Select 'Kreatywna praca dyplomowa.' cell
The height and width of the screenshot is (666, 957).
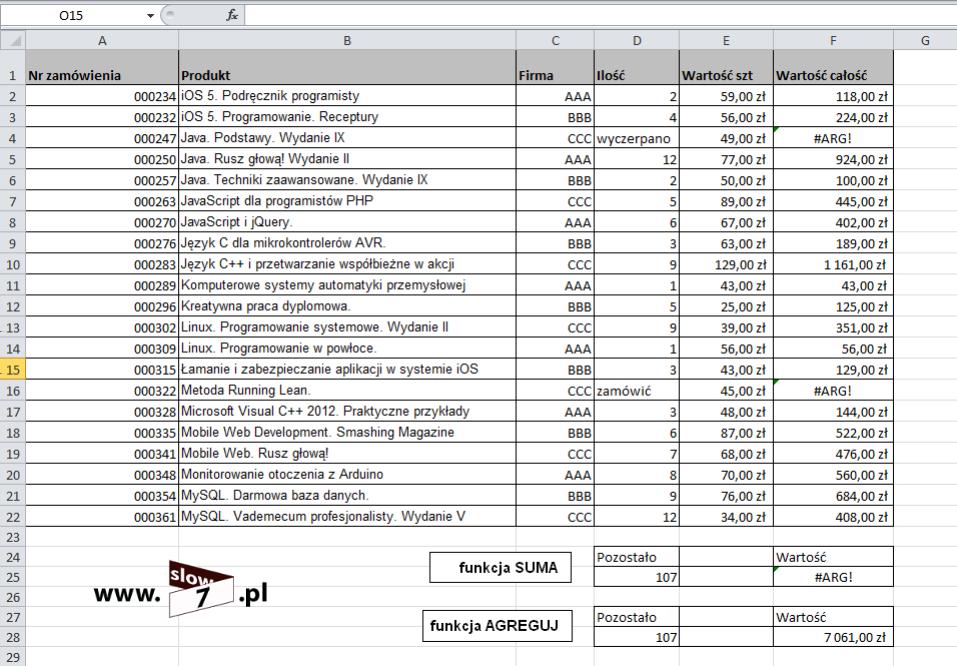click(347, 306)
